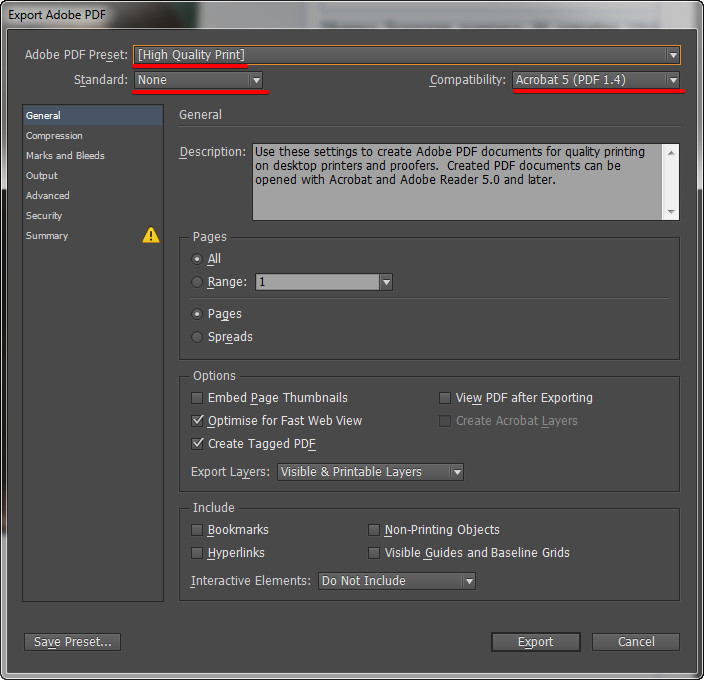Open the Compatibility dropdown
The image size is (704, 680).
(x=596, y=80)
